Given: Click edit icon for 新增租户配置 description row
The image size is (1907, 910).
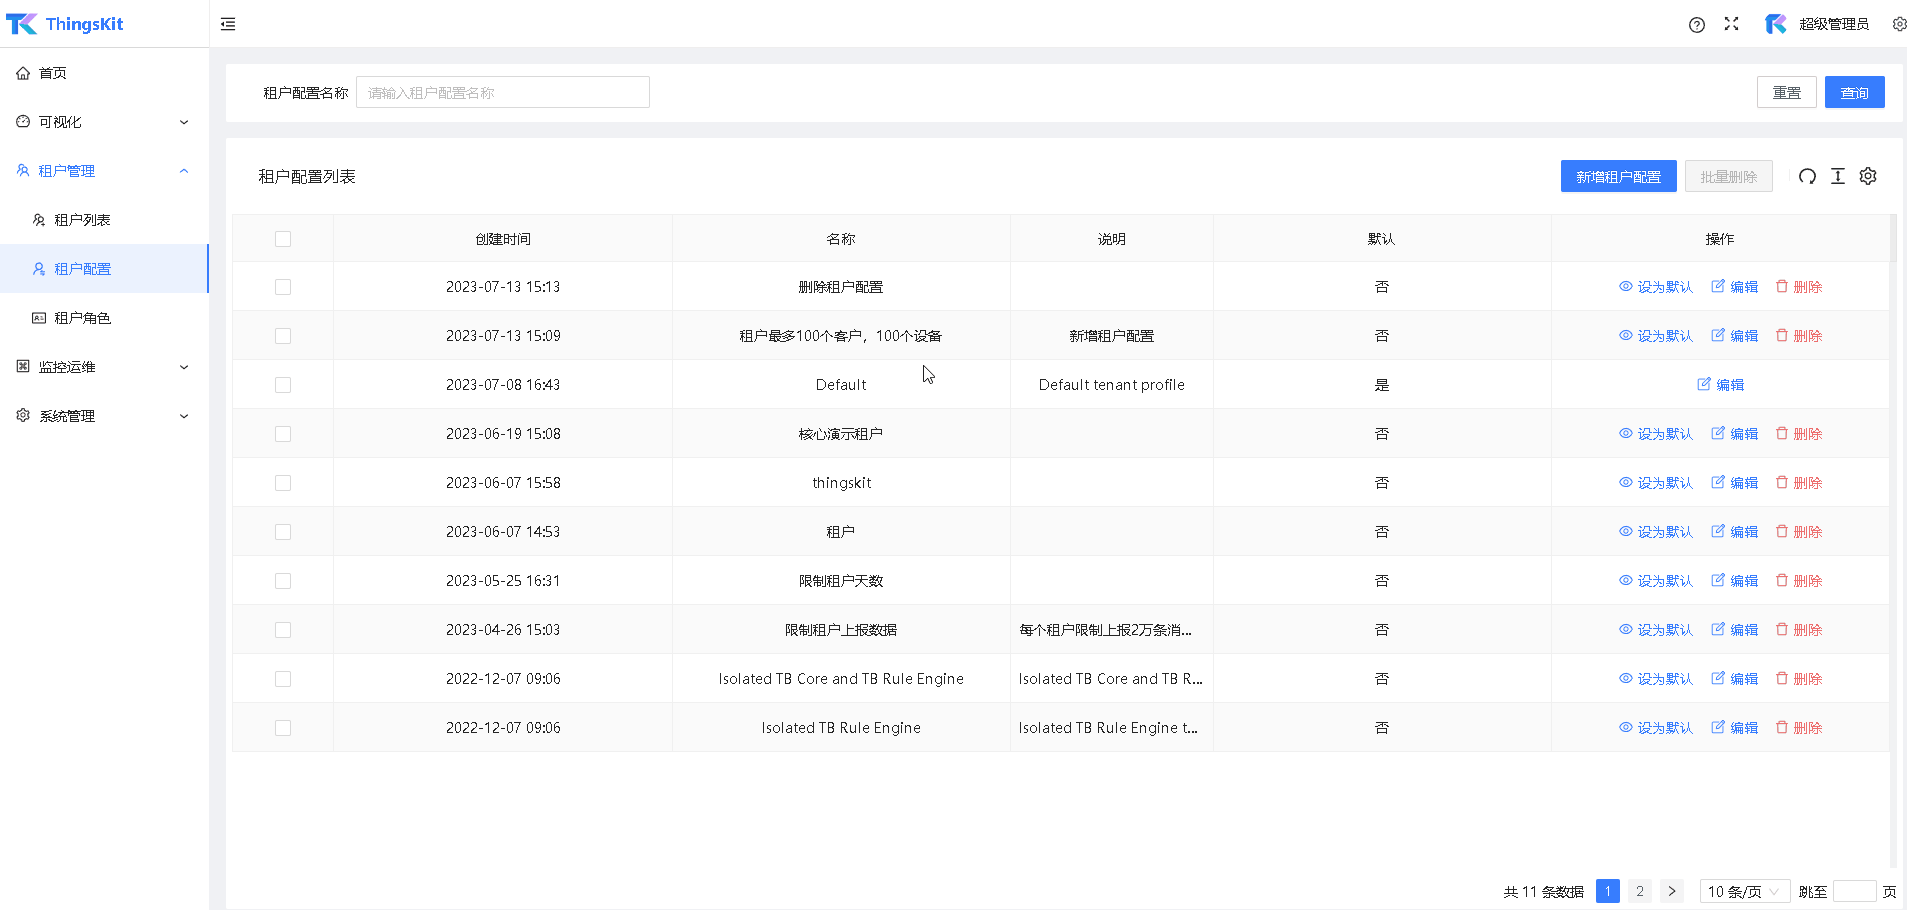Looking at the screenshot, I should (1718, 335).
